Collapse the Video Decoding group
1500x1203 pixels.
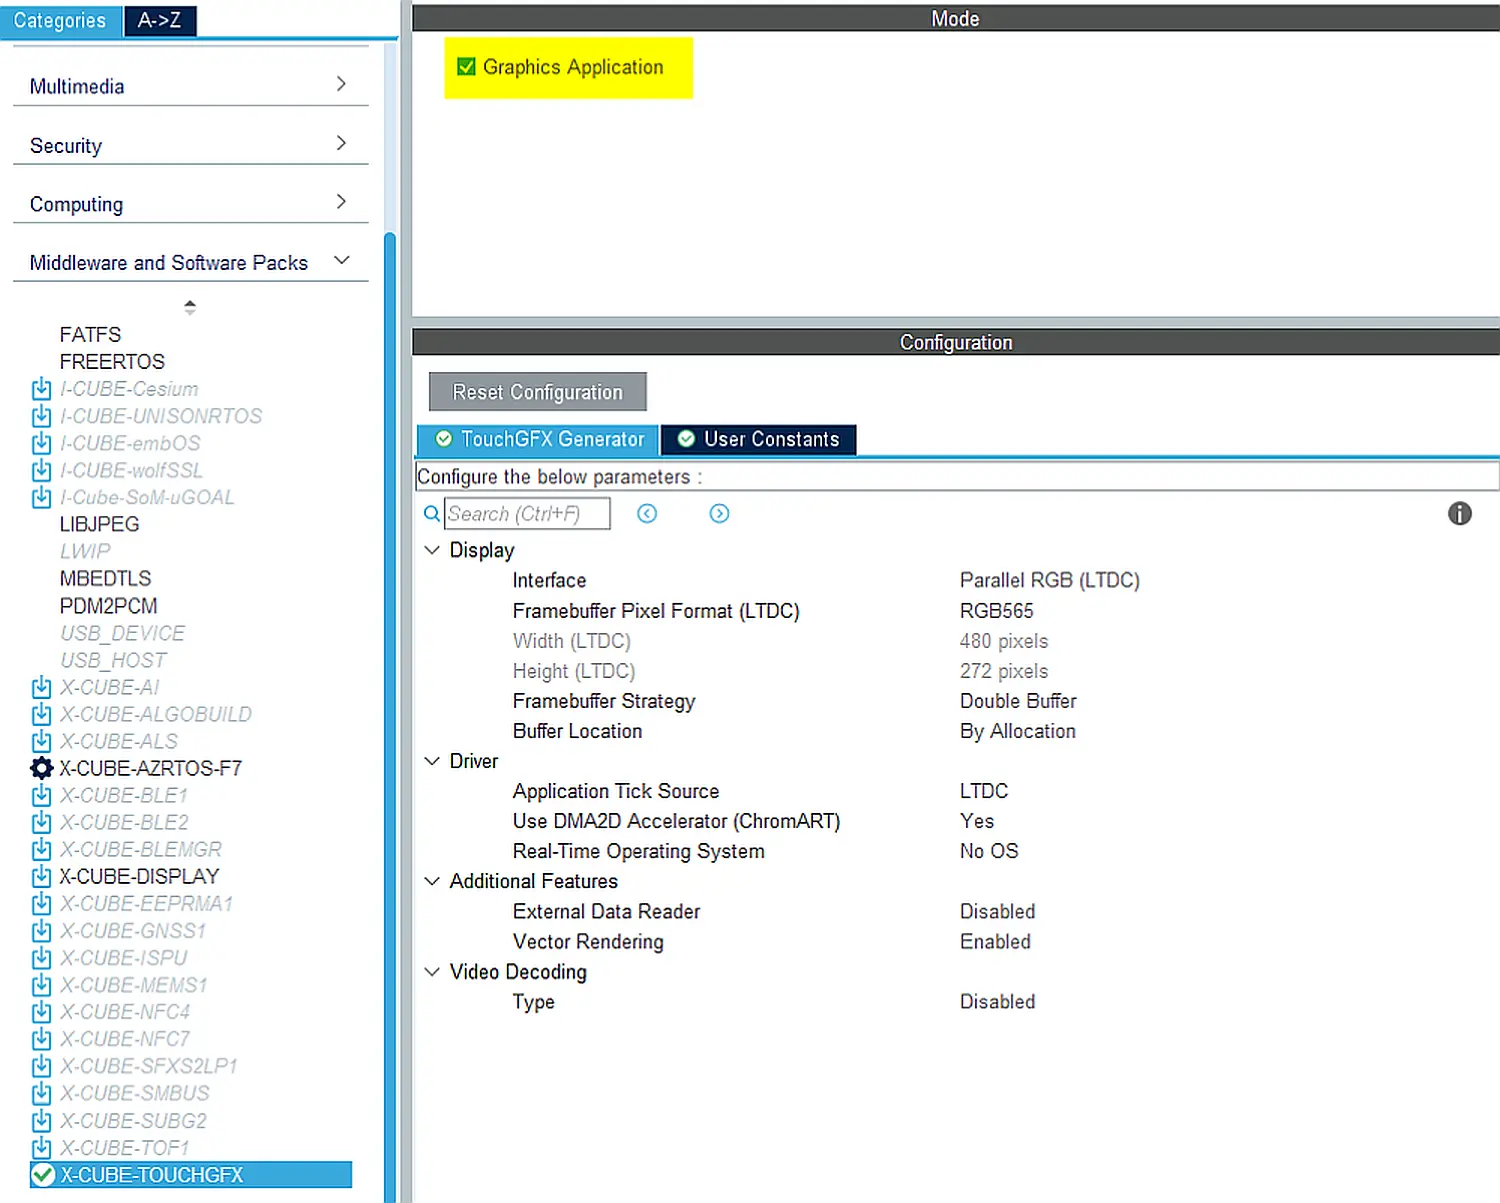coord(432,972)
